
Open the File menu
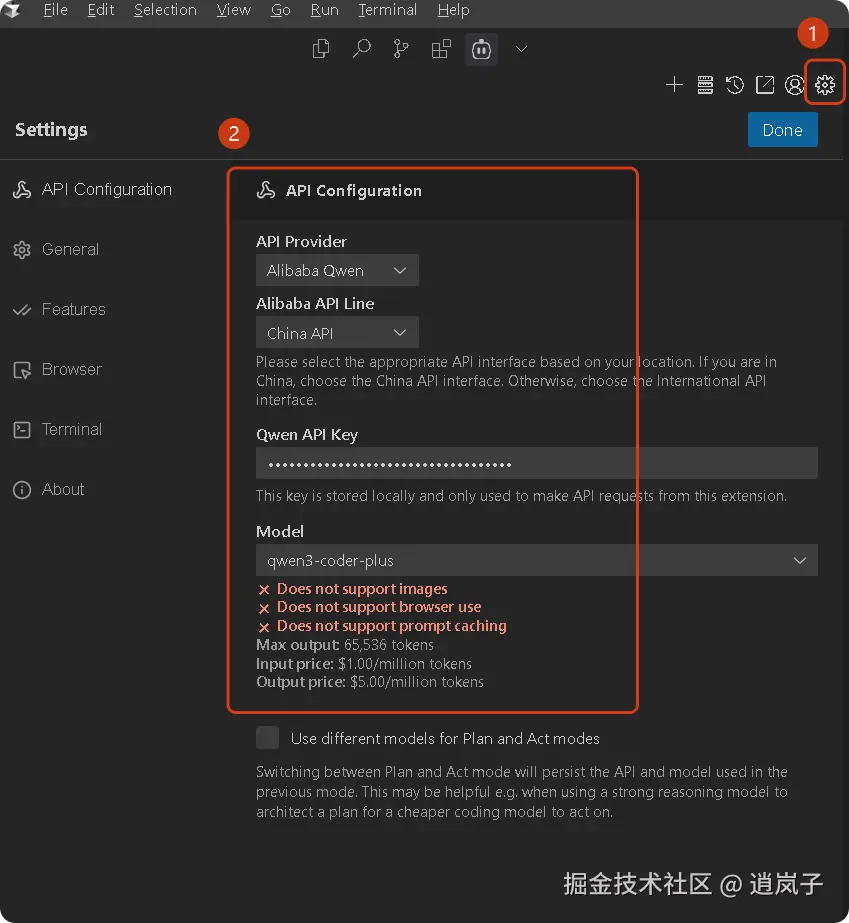pyautogui.click(x=55, y=10)
